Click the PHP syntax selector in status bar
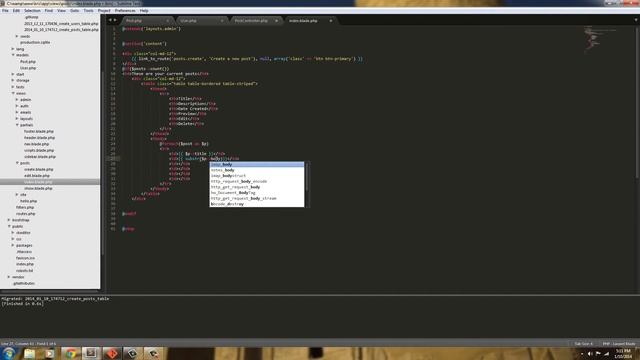640x360 pixels. [619, 344]
